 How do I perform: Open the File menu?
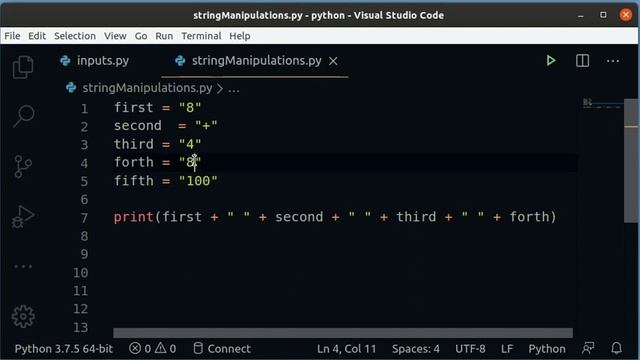pyautogui.click(x=12, y=36)
